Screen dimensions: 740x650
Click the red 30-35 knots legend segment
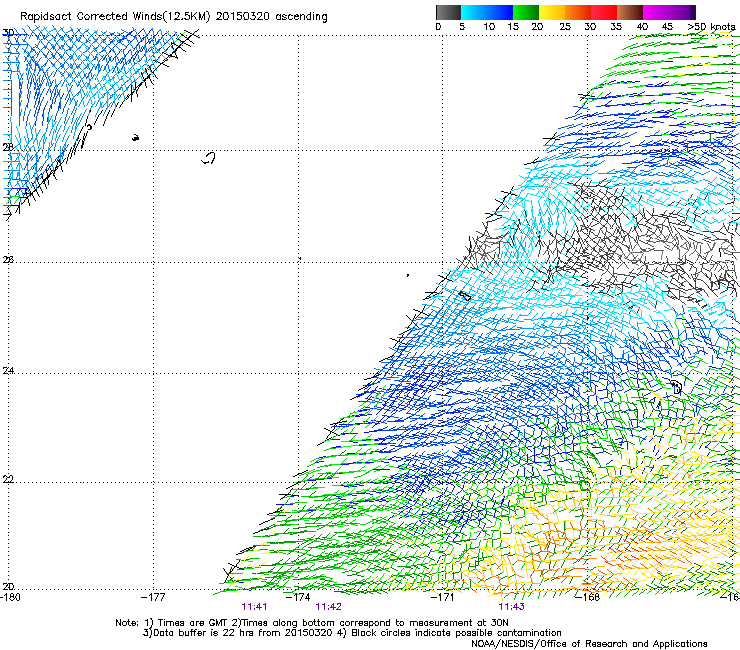(604, 12)
